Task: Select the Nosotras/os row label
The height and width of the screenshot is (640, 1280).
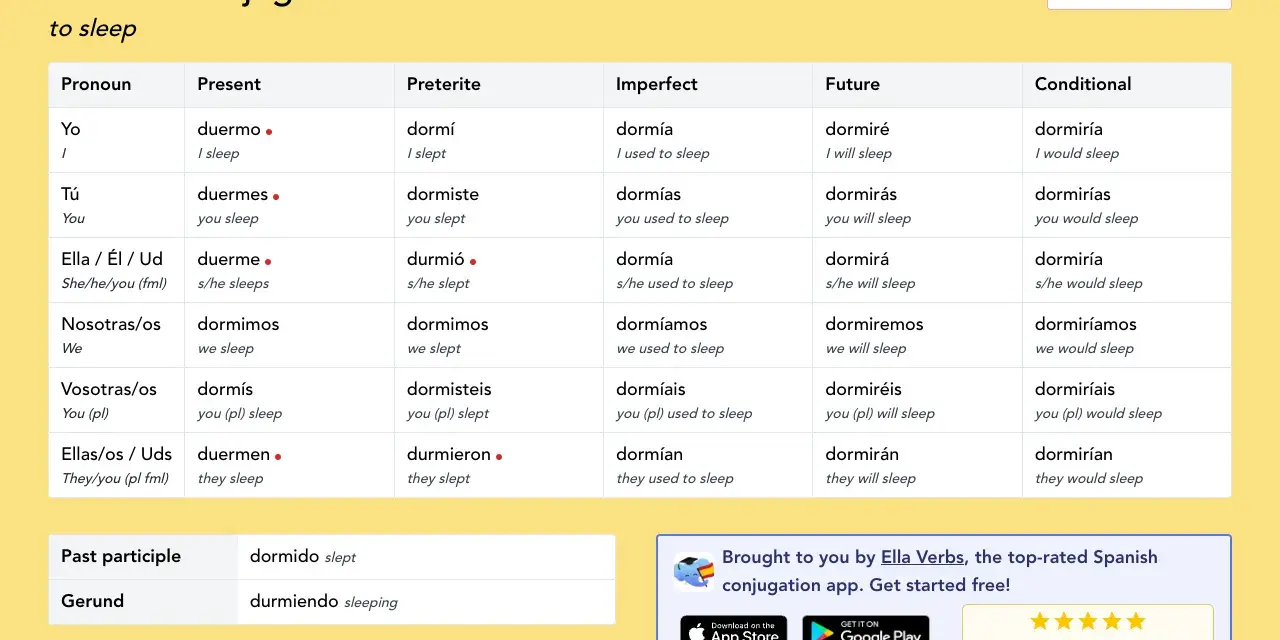Action: click(111, 324)
